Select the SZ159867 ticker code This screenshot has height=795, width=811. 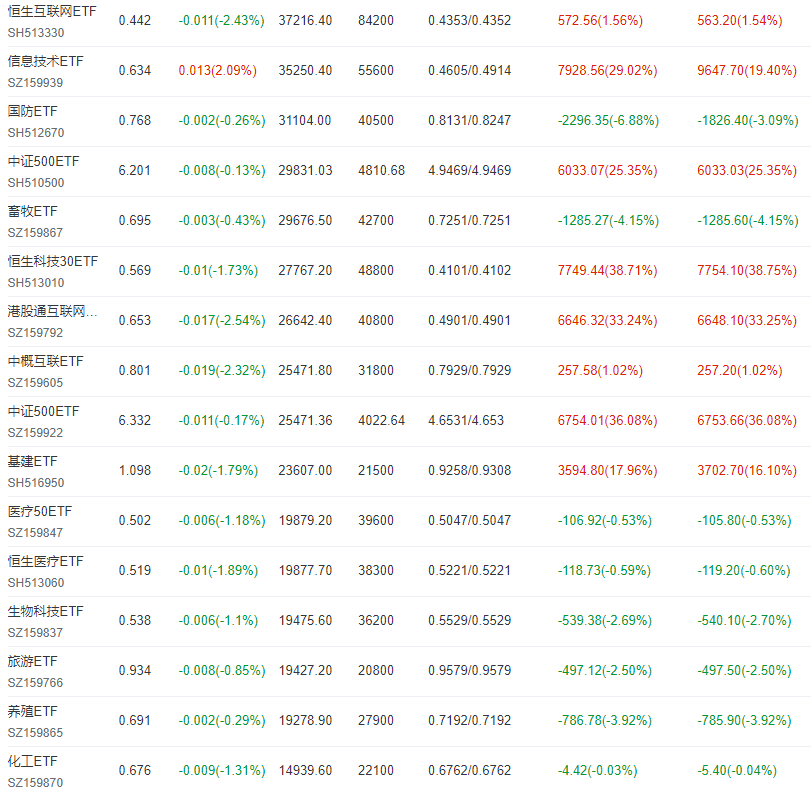point(35,233)
